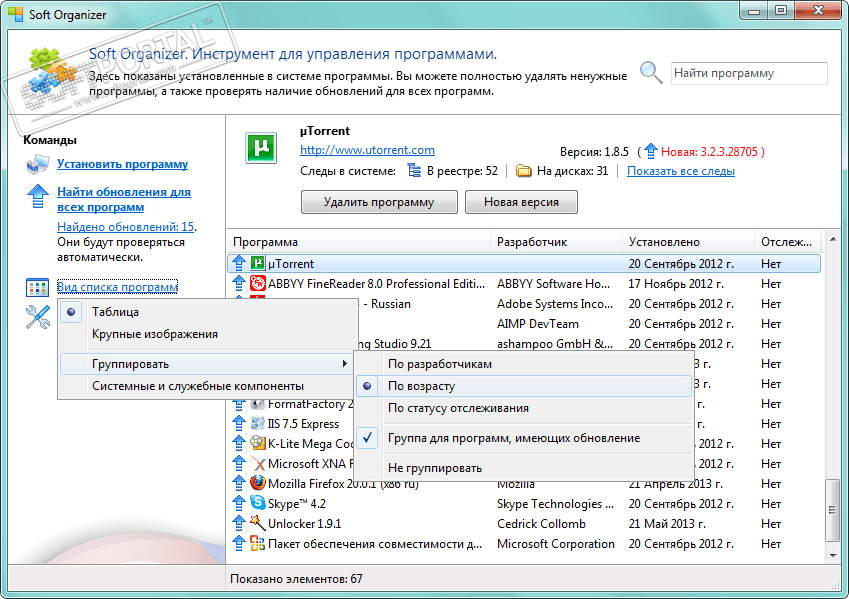Click the magnifier search icon
849x599 pixels.
(651, 73)
